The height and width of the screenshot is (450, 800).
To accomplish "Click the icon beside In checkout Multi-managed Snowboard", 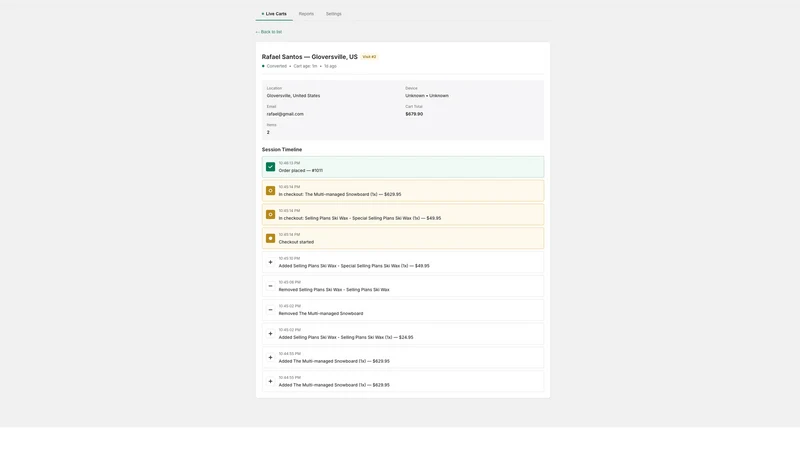I will [x=270, y=191].
